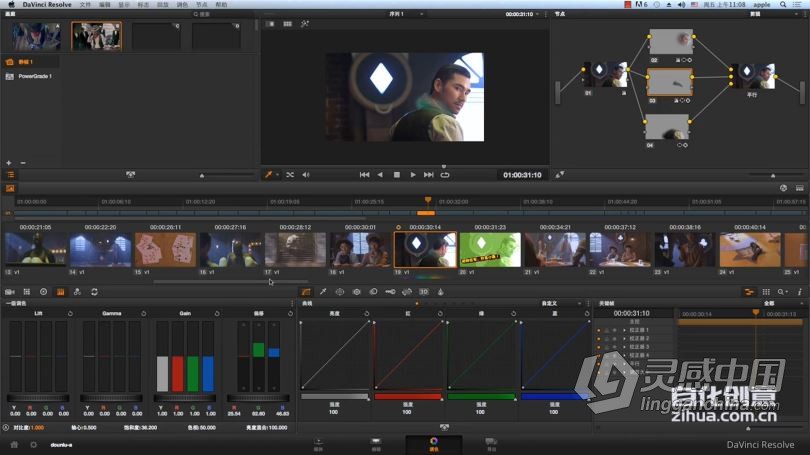Open the RGB Mixer palette
This screenshot has width=810, height=455.
77,292
